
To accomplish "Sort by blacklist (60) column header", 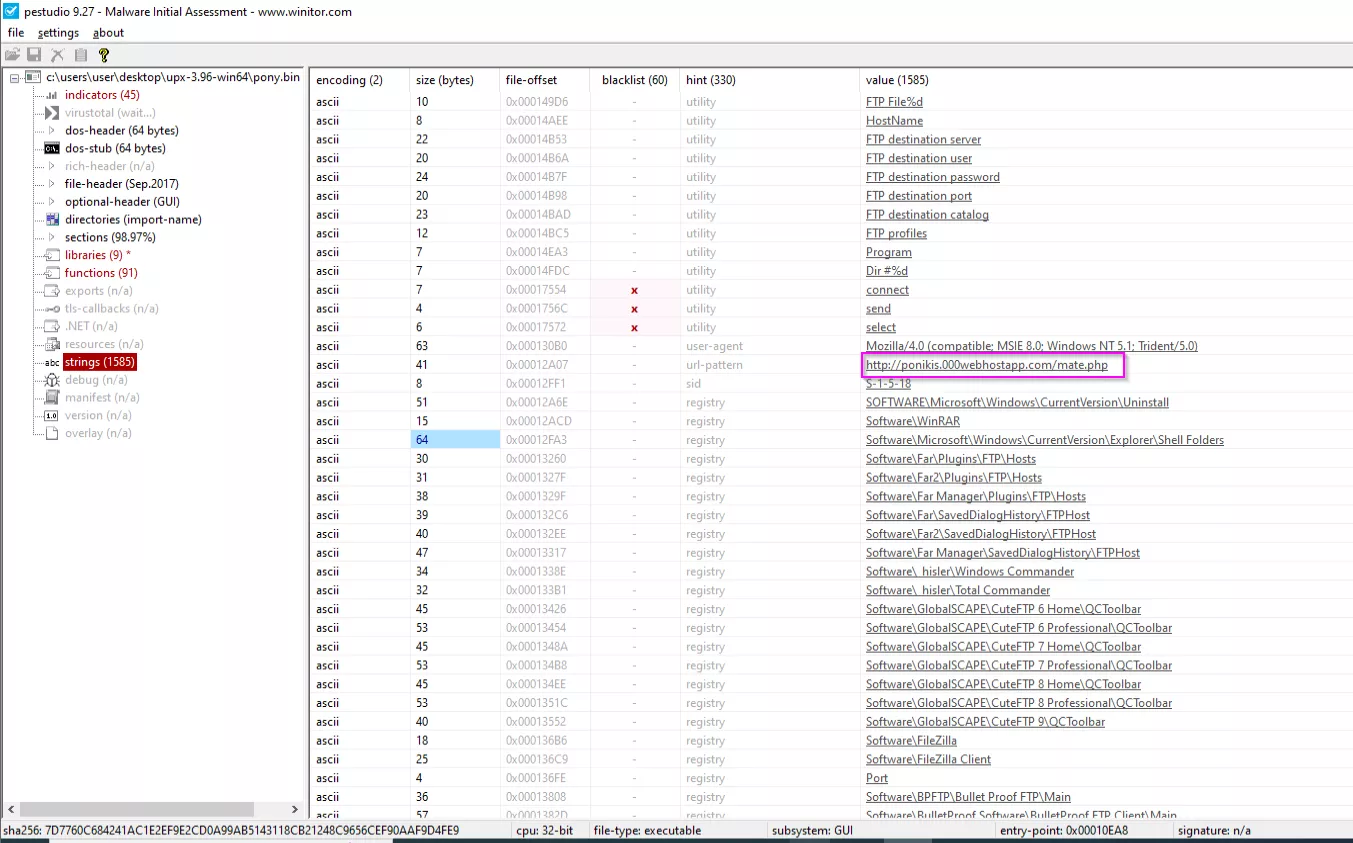I will (634, 80).
